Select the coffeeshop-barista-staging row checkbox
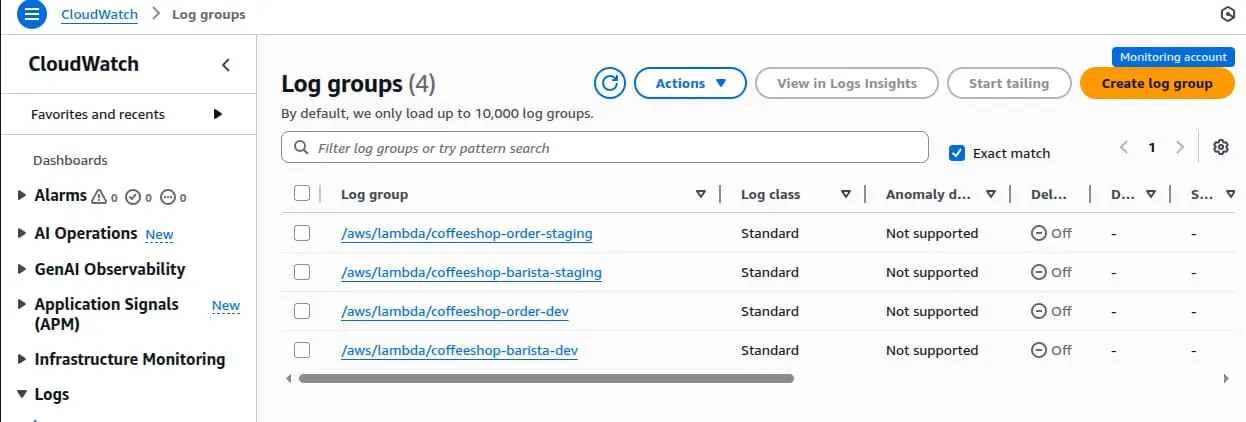Viewport: 1246px width, 422px height. [302, 272]
